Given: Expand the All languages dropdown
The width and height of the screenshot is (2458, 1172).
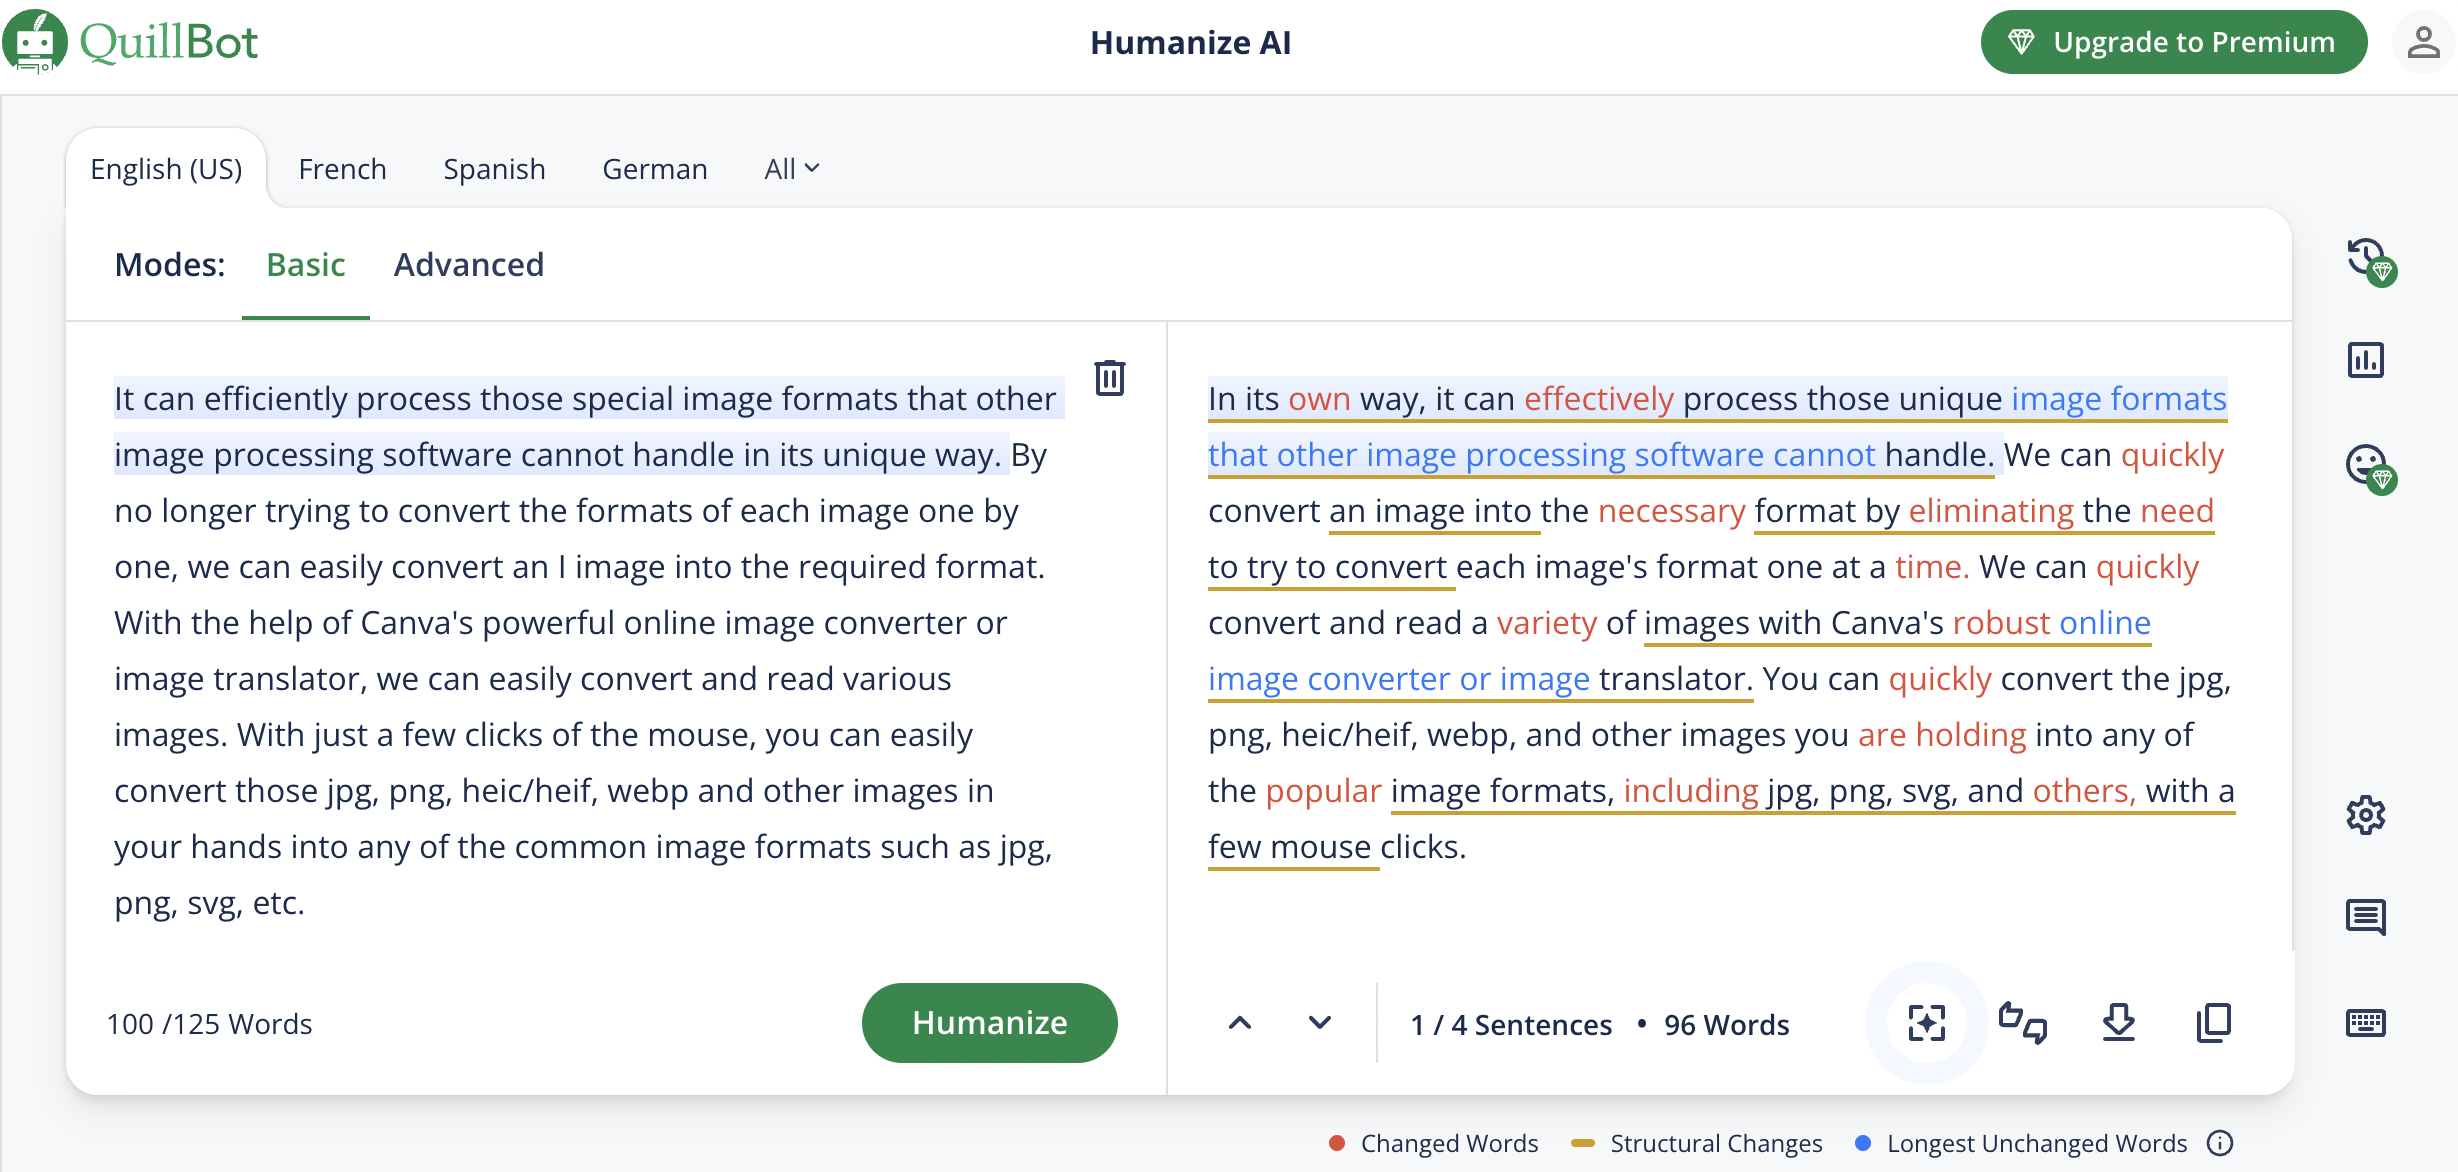Looking at the screenshot, I should [792, 169].
